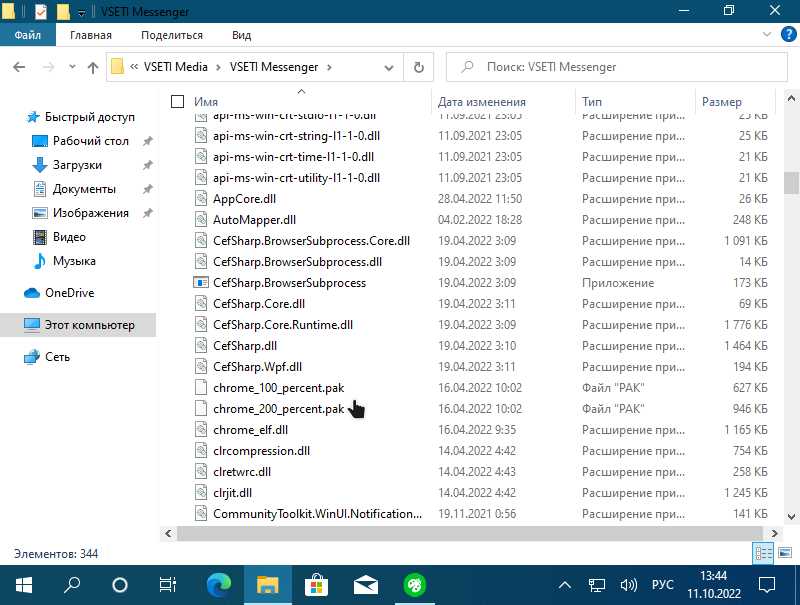Open Mail app from taskbar
The image size is (800, 605).
(365, 585)
